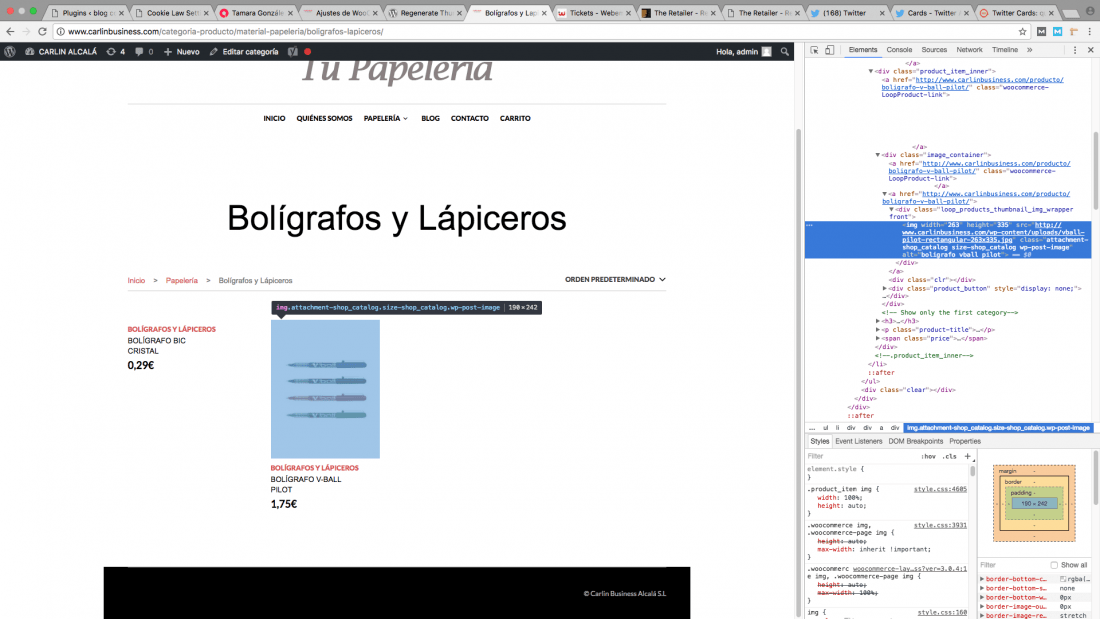The height and width of the screenshot is (619, 1100).
Task: Open the Network DevTools tab
Action: coord(969,51)
